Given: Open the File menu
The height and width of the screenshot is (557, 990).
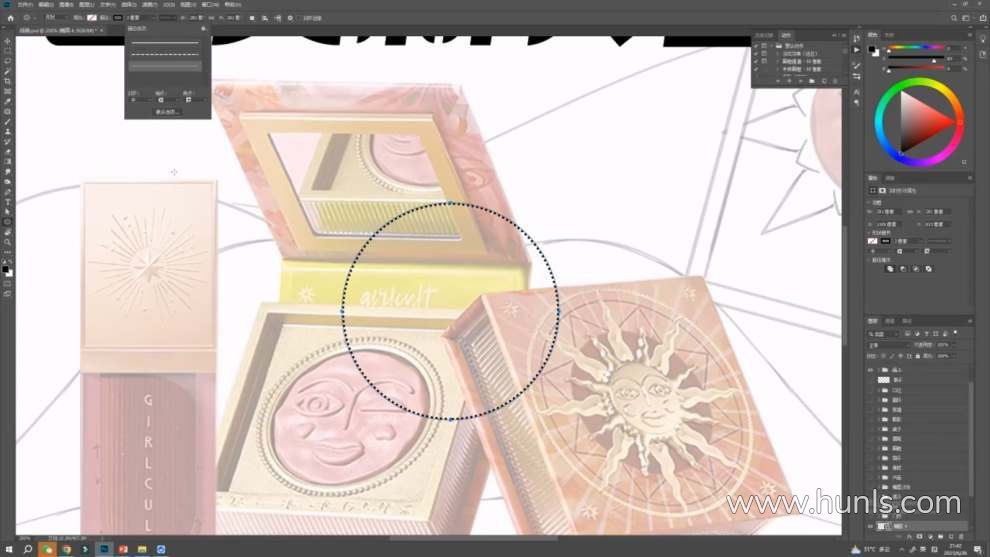Looking at the screenshot, I should [25, 4].
